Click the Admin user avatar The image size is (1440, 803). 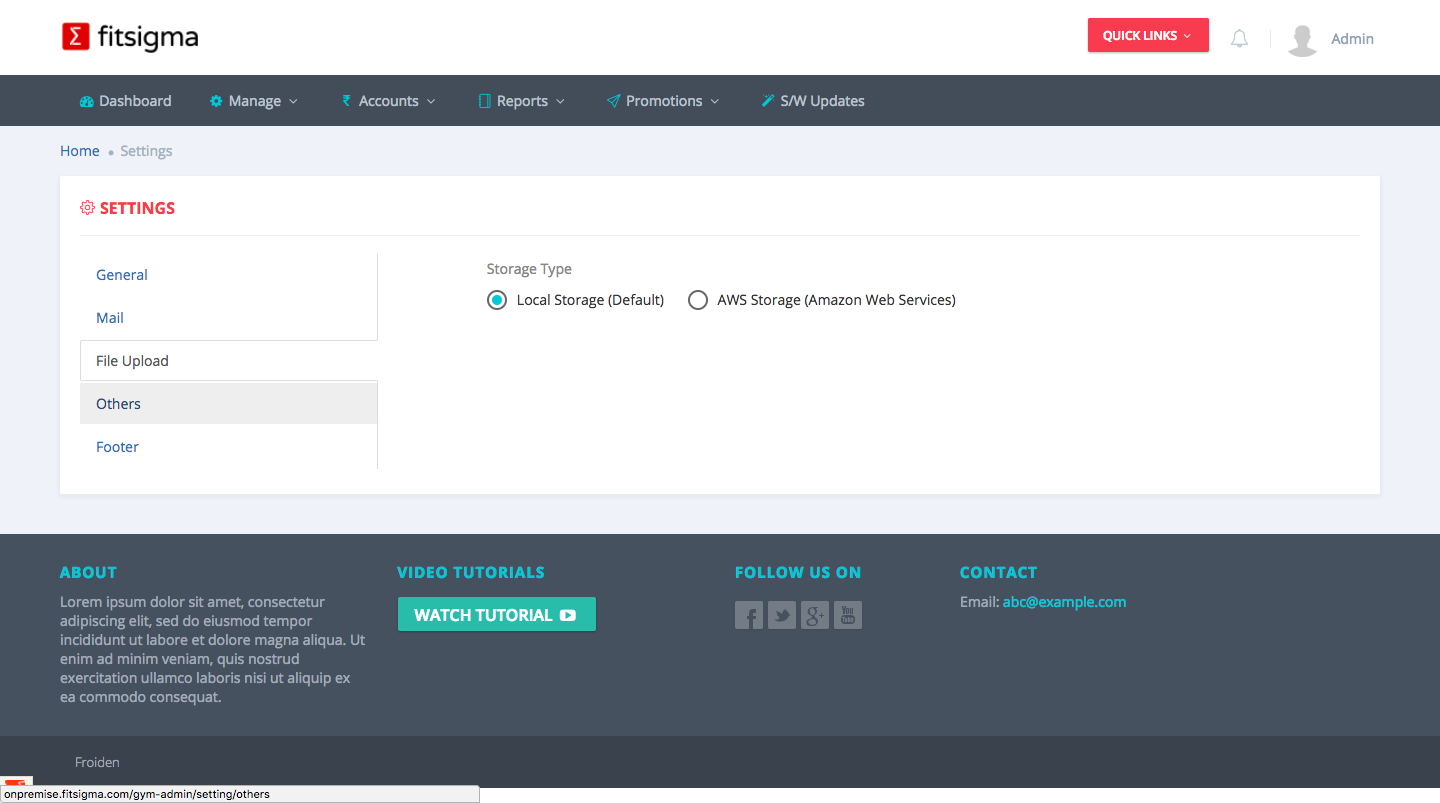pyautogui.click(x=1302, y=39)
